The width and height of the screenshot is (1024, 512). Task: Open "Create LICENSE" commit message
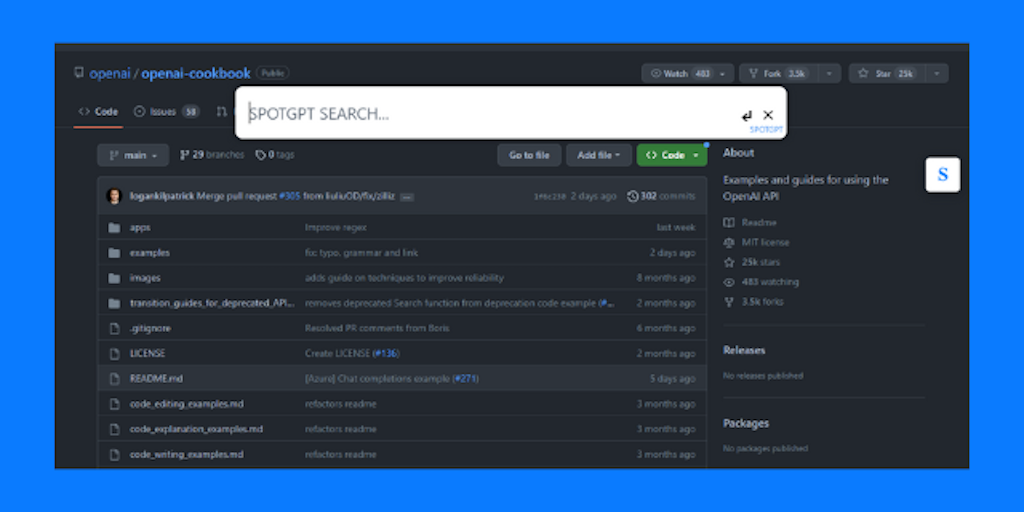click(x=338, y=353)
